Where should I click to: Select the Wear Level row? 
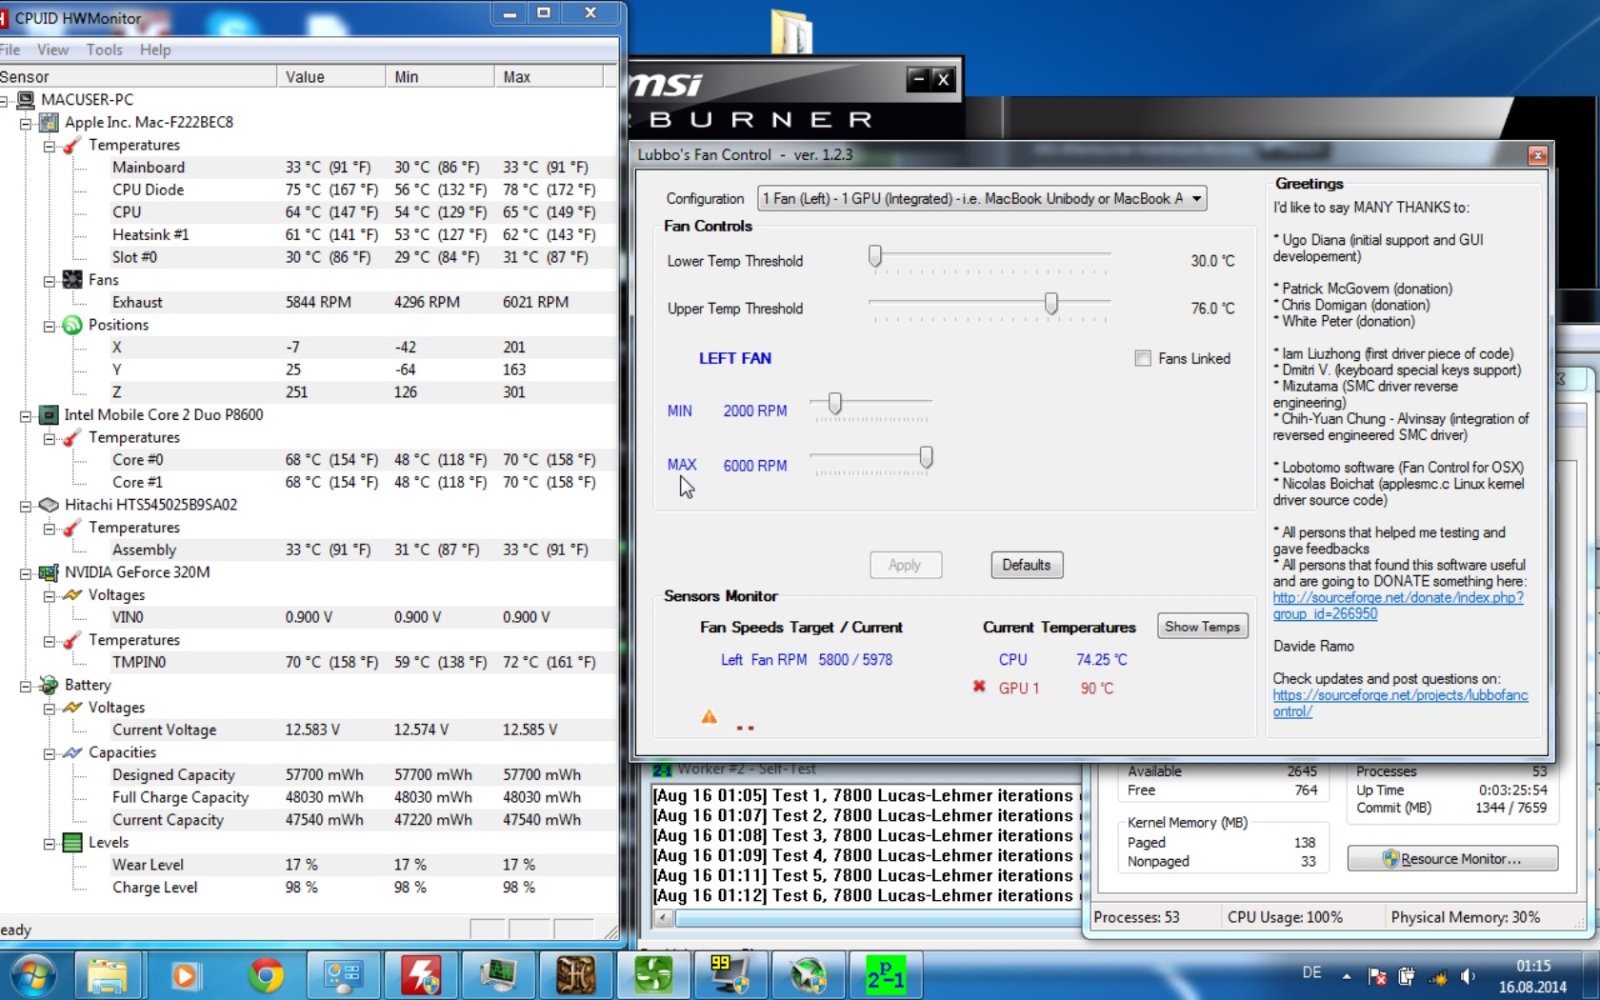(x=309, y=865)
